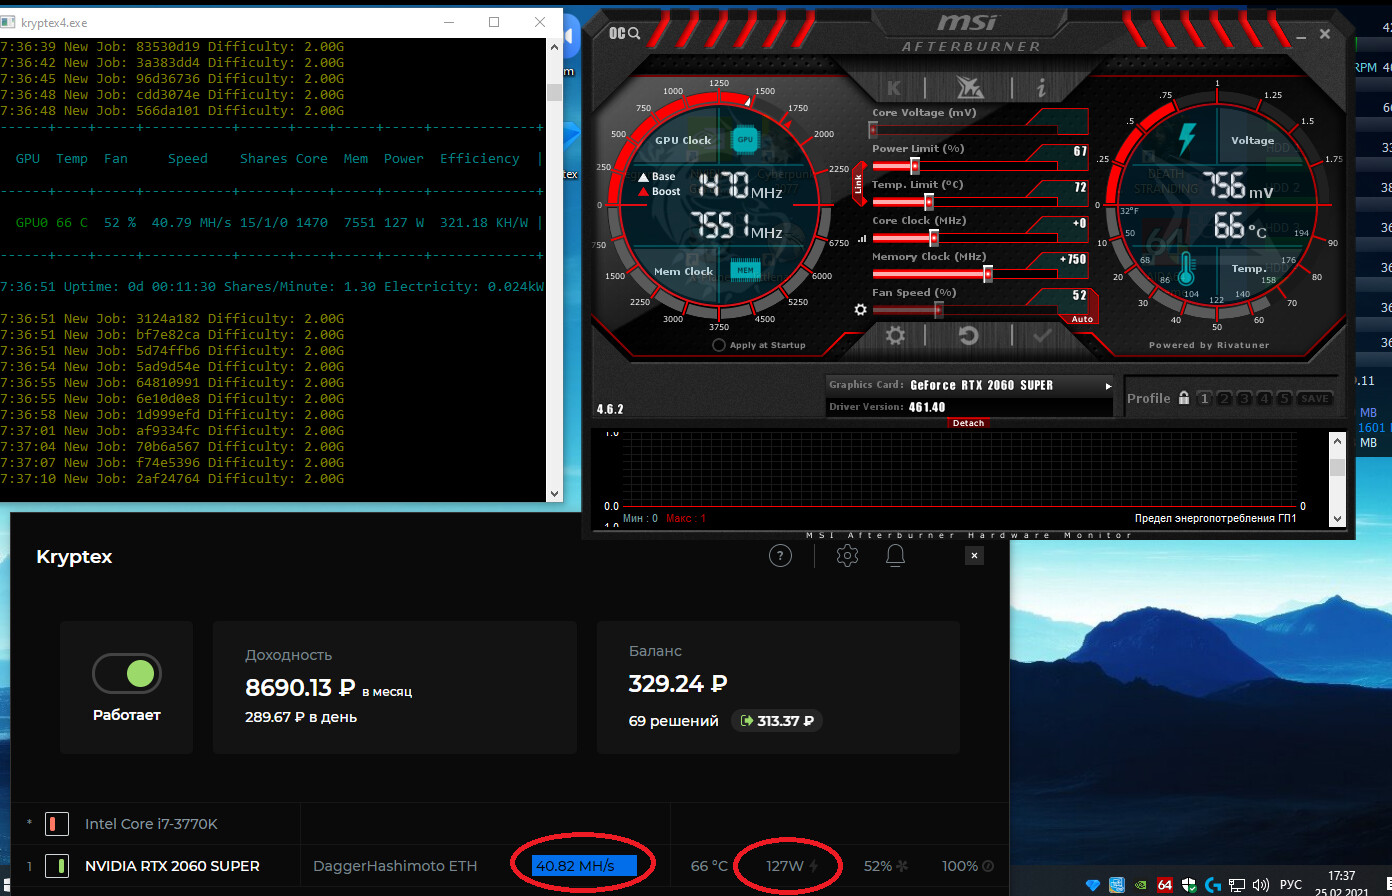Toggle Auto fan speed mode
This screenshot has height=896, width=1392.
click(x=1082, y=319)
